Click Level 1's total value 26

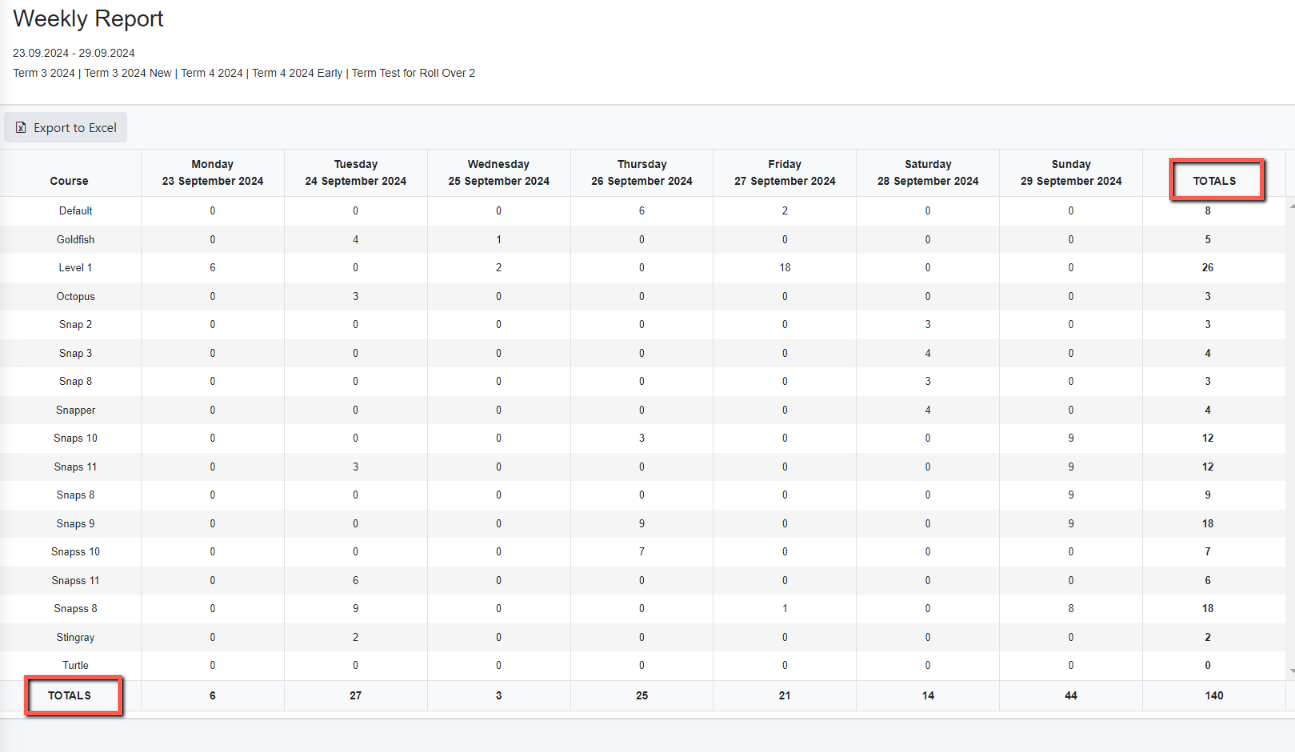tap(1208, 268)
